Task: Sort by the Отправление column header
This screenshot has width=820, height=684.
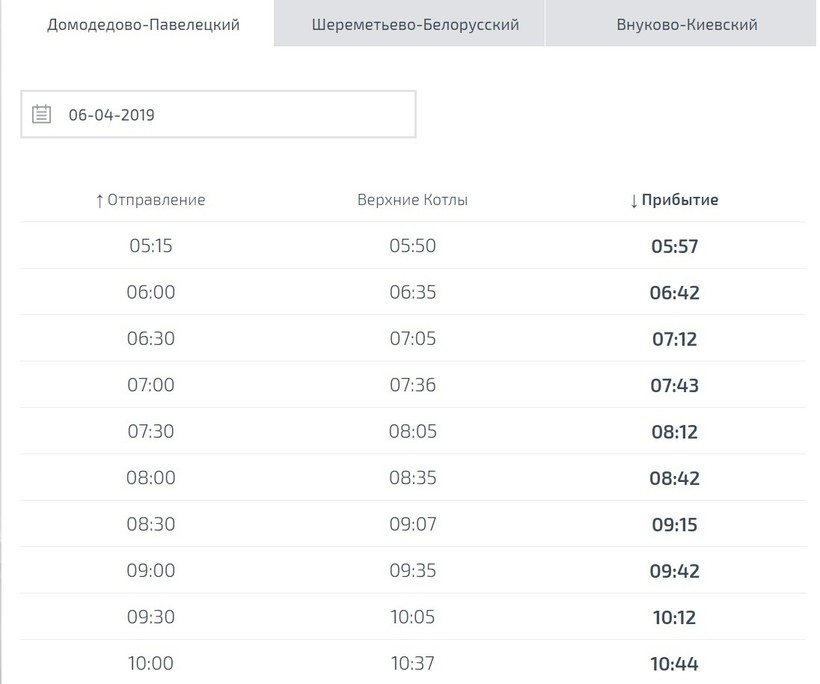Action: click(x=150, y=199)
